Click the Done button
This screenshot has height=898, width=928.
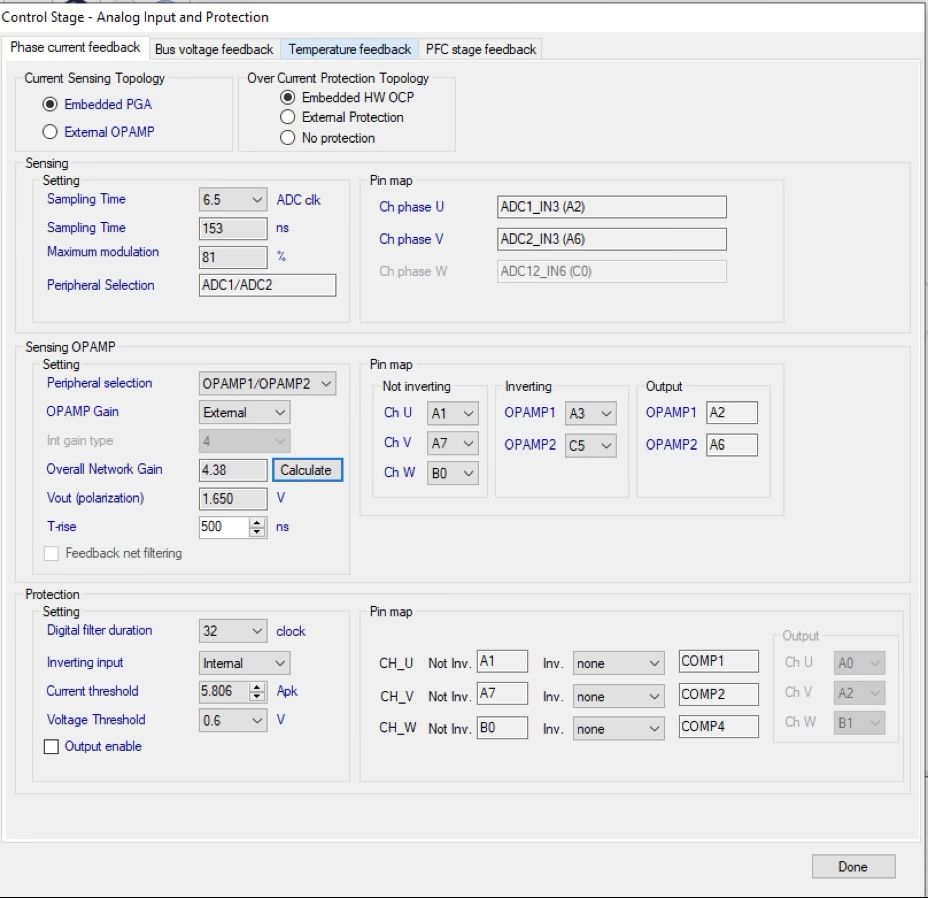click(853, 867)
